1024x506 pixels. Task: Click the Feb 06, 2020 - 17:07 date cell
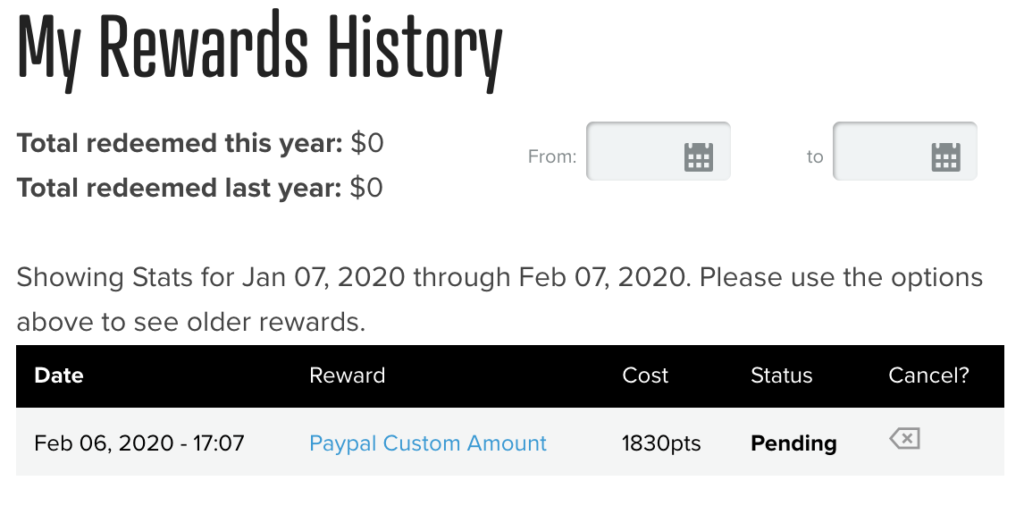139,443
